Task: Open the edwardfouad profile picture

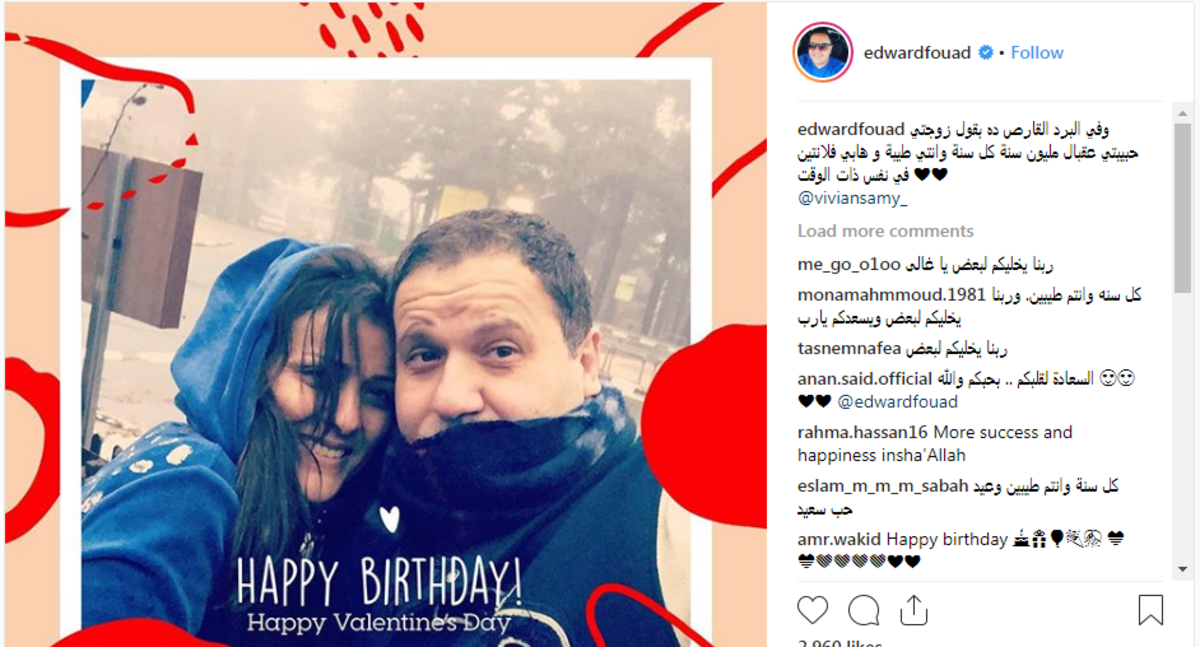Action: pos(822,52)
